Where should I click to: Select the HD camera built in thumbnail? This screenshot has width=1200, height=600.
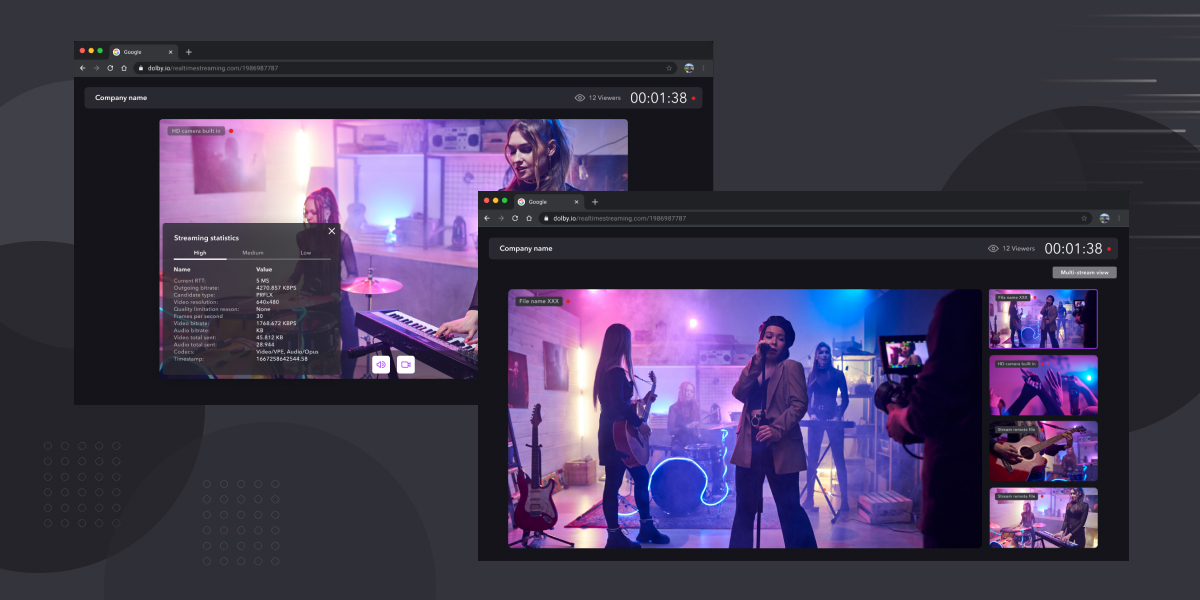[x=1043, y=385]
